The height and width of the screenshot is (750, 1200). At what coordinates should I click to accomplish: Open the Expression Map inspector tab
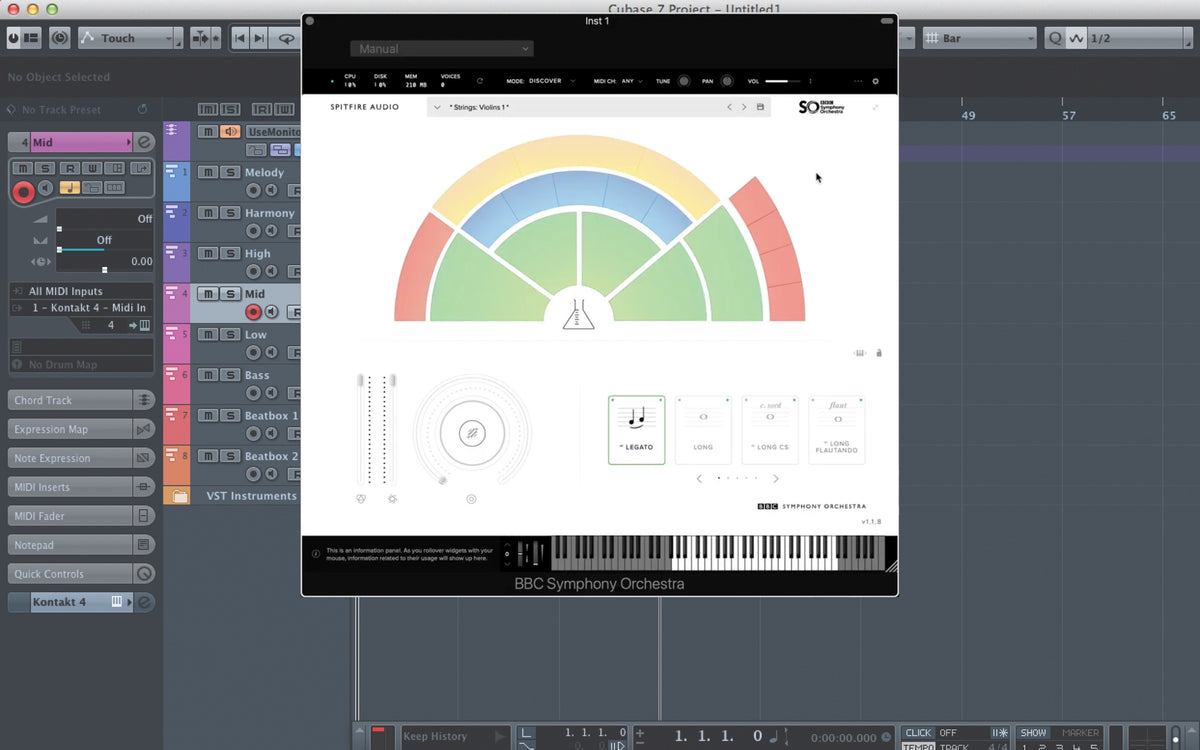[70, 429]
